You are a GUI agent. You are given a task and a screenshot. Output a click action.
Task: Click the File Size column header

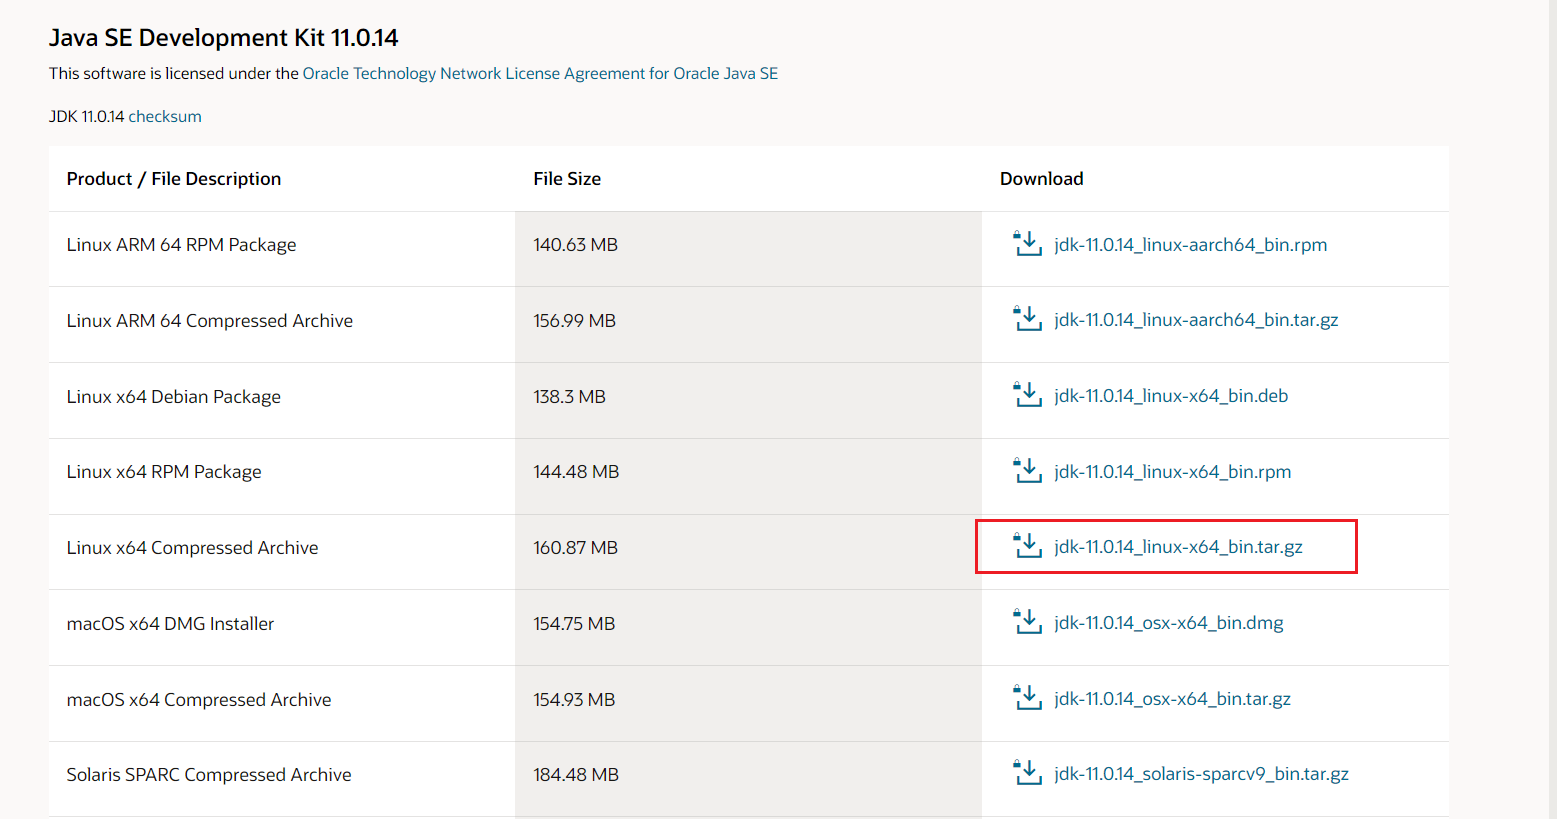pos(567,179)
